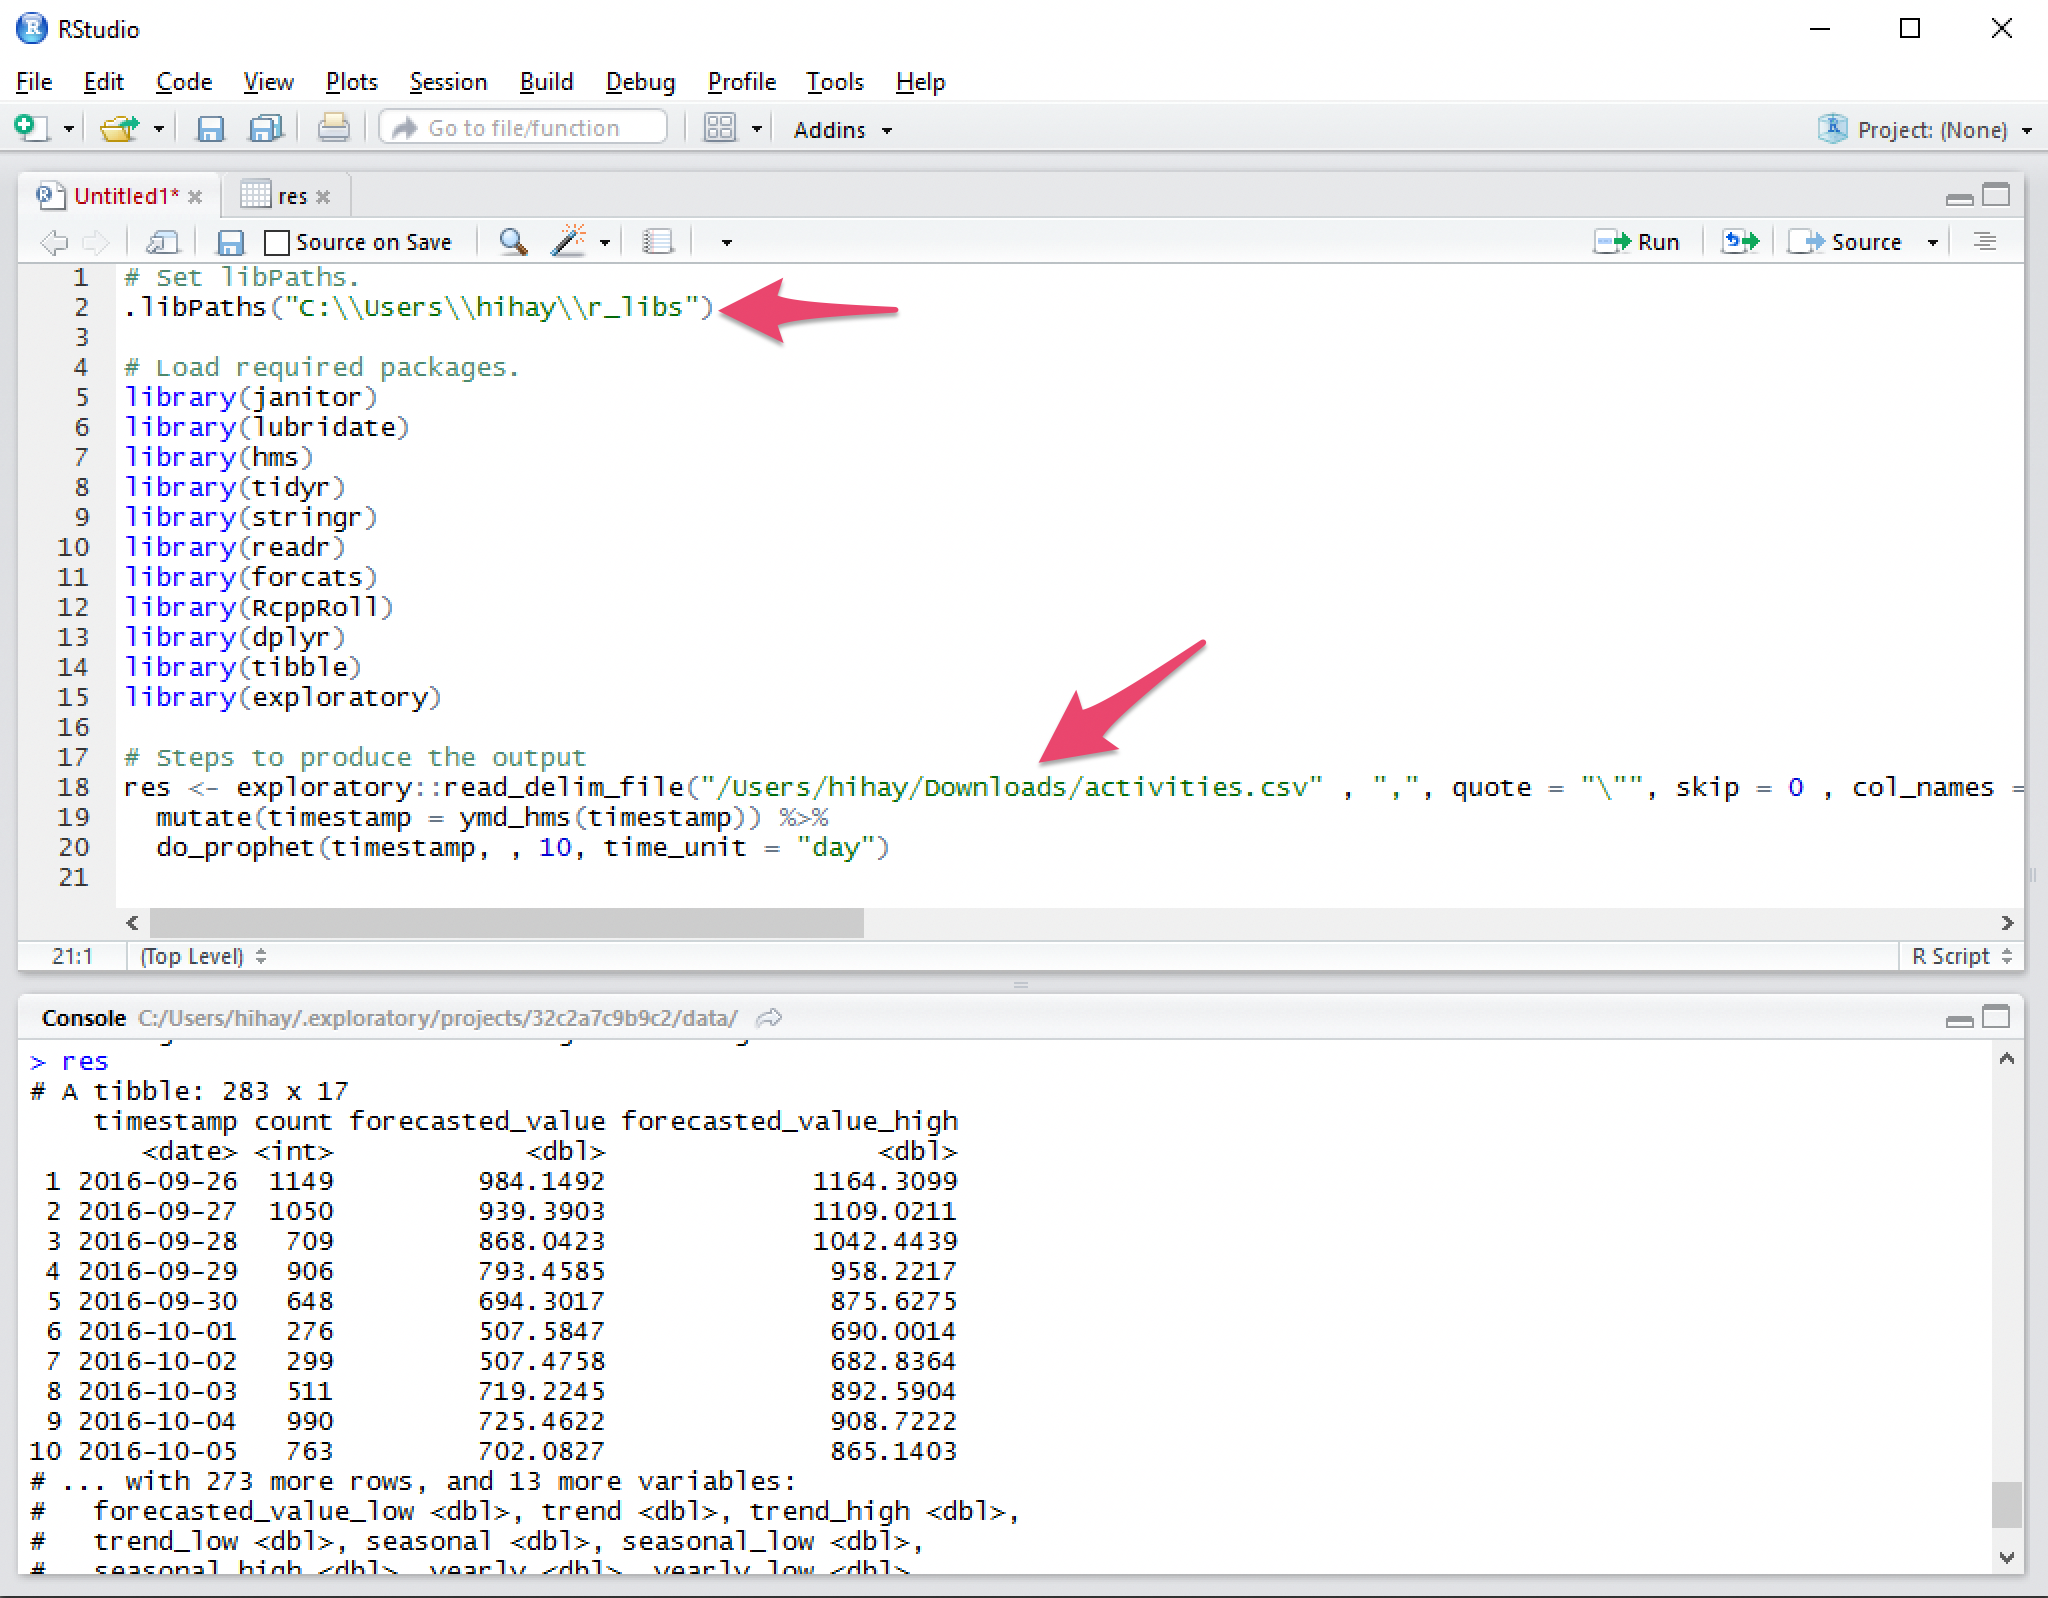2048x1598 pixels.
Task: Maximize the Console pane
Action: [x=1996, y=1017]
